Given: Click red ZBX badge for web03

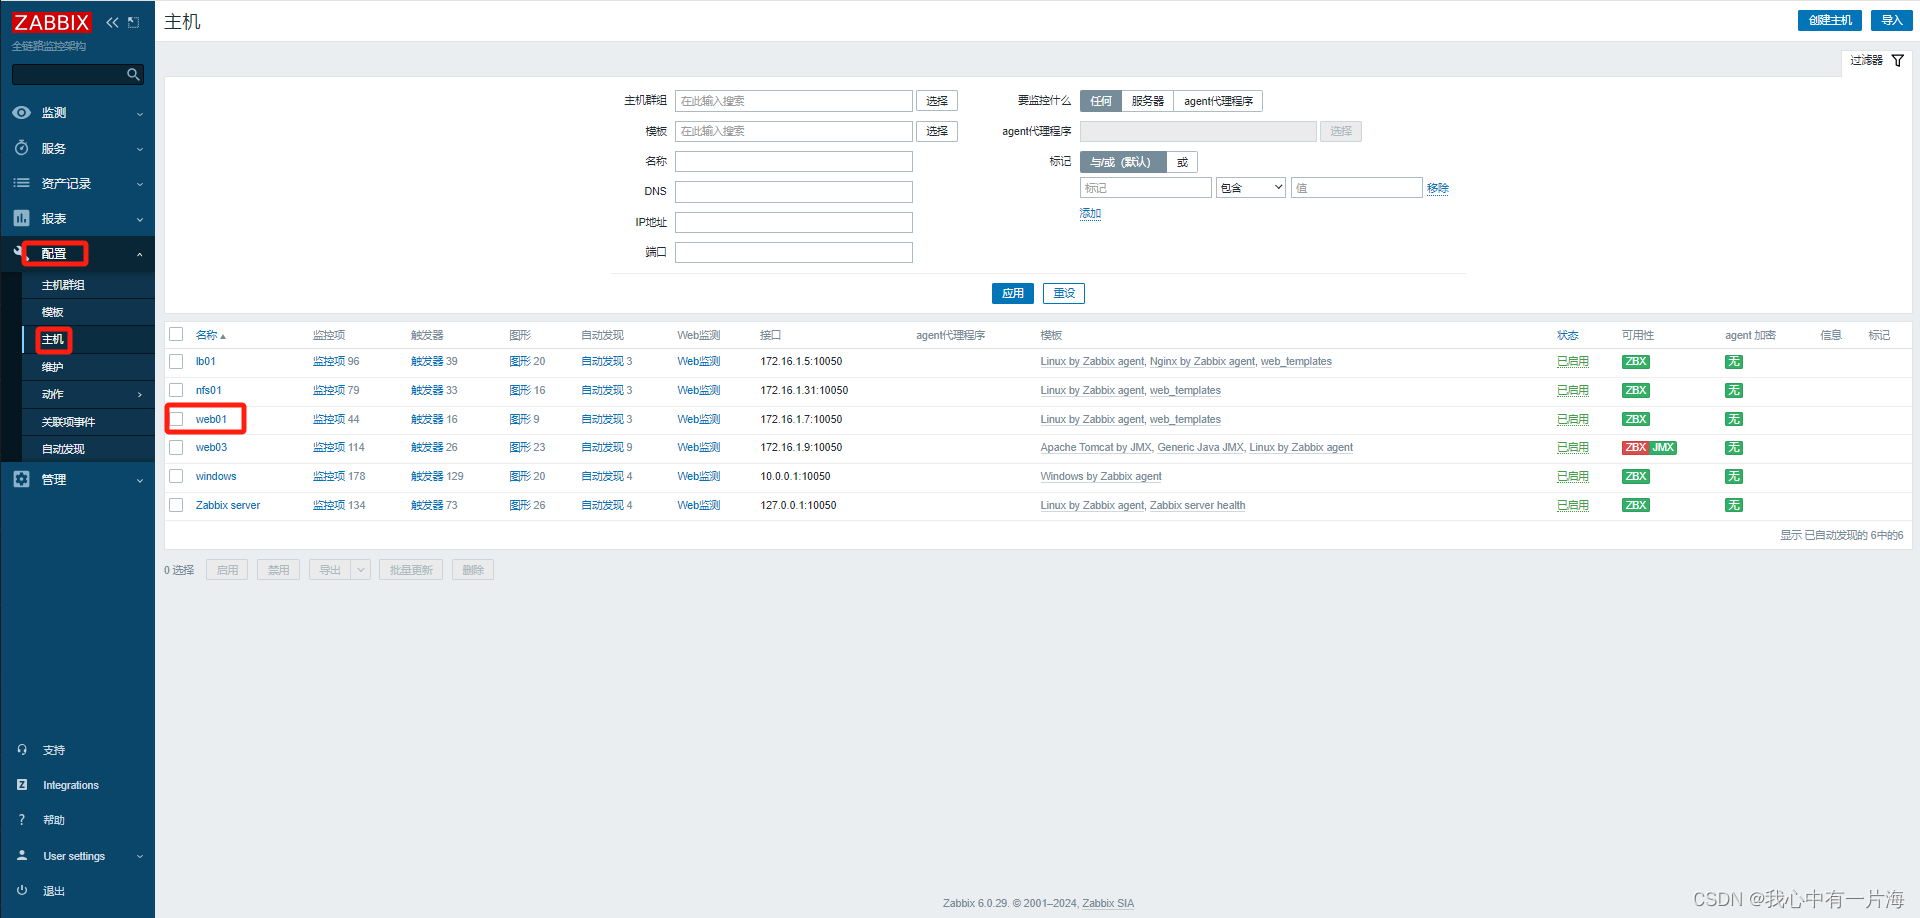Looking at the screenshot, I should (1635, 448).
